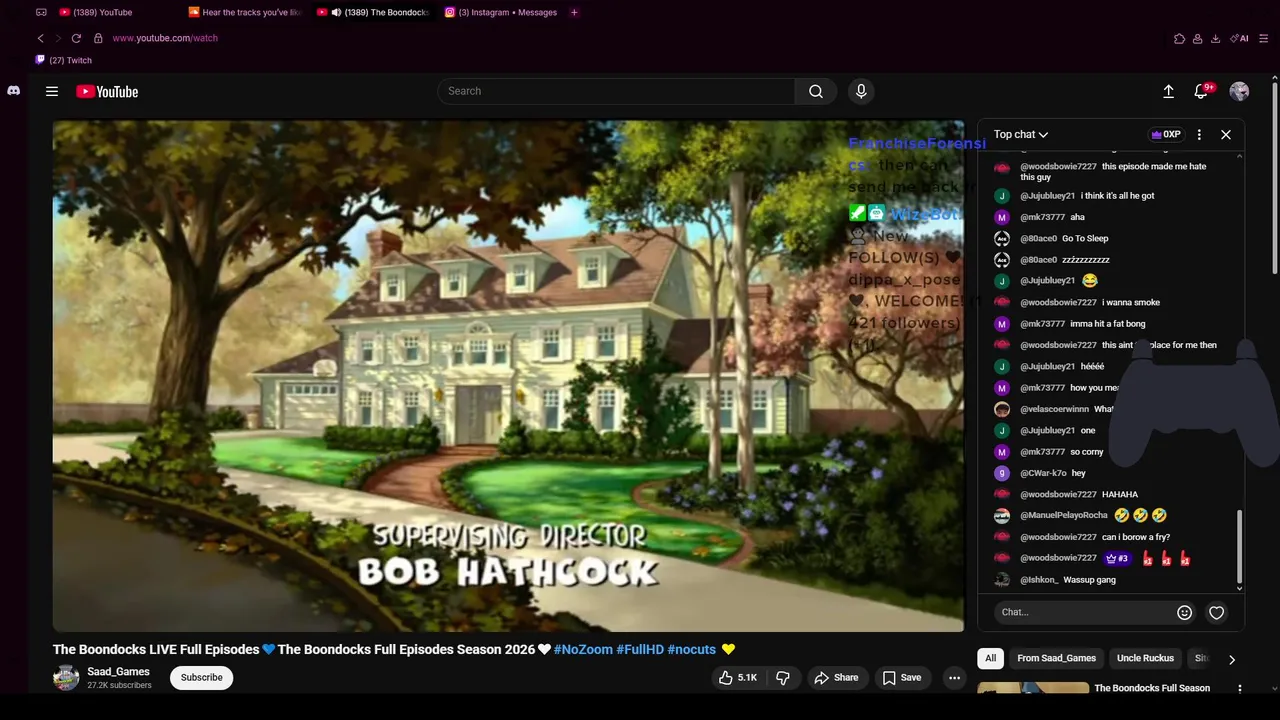Open the account avatar menu

[x=1239, y=91]
